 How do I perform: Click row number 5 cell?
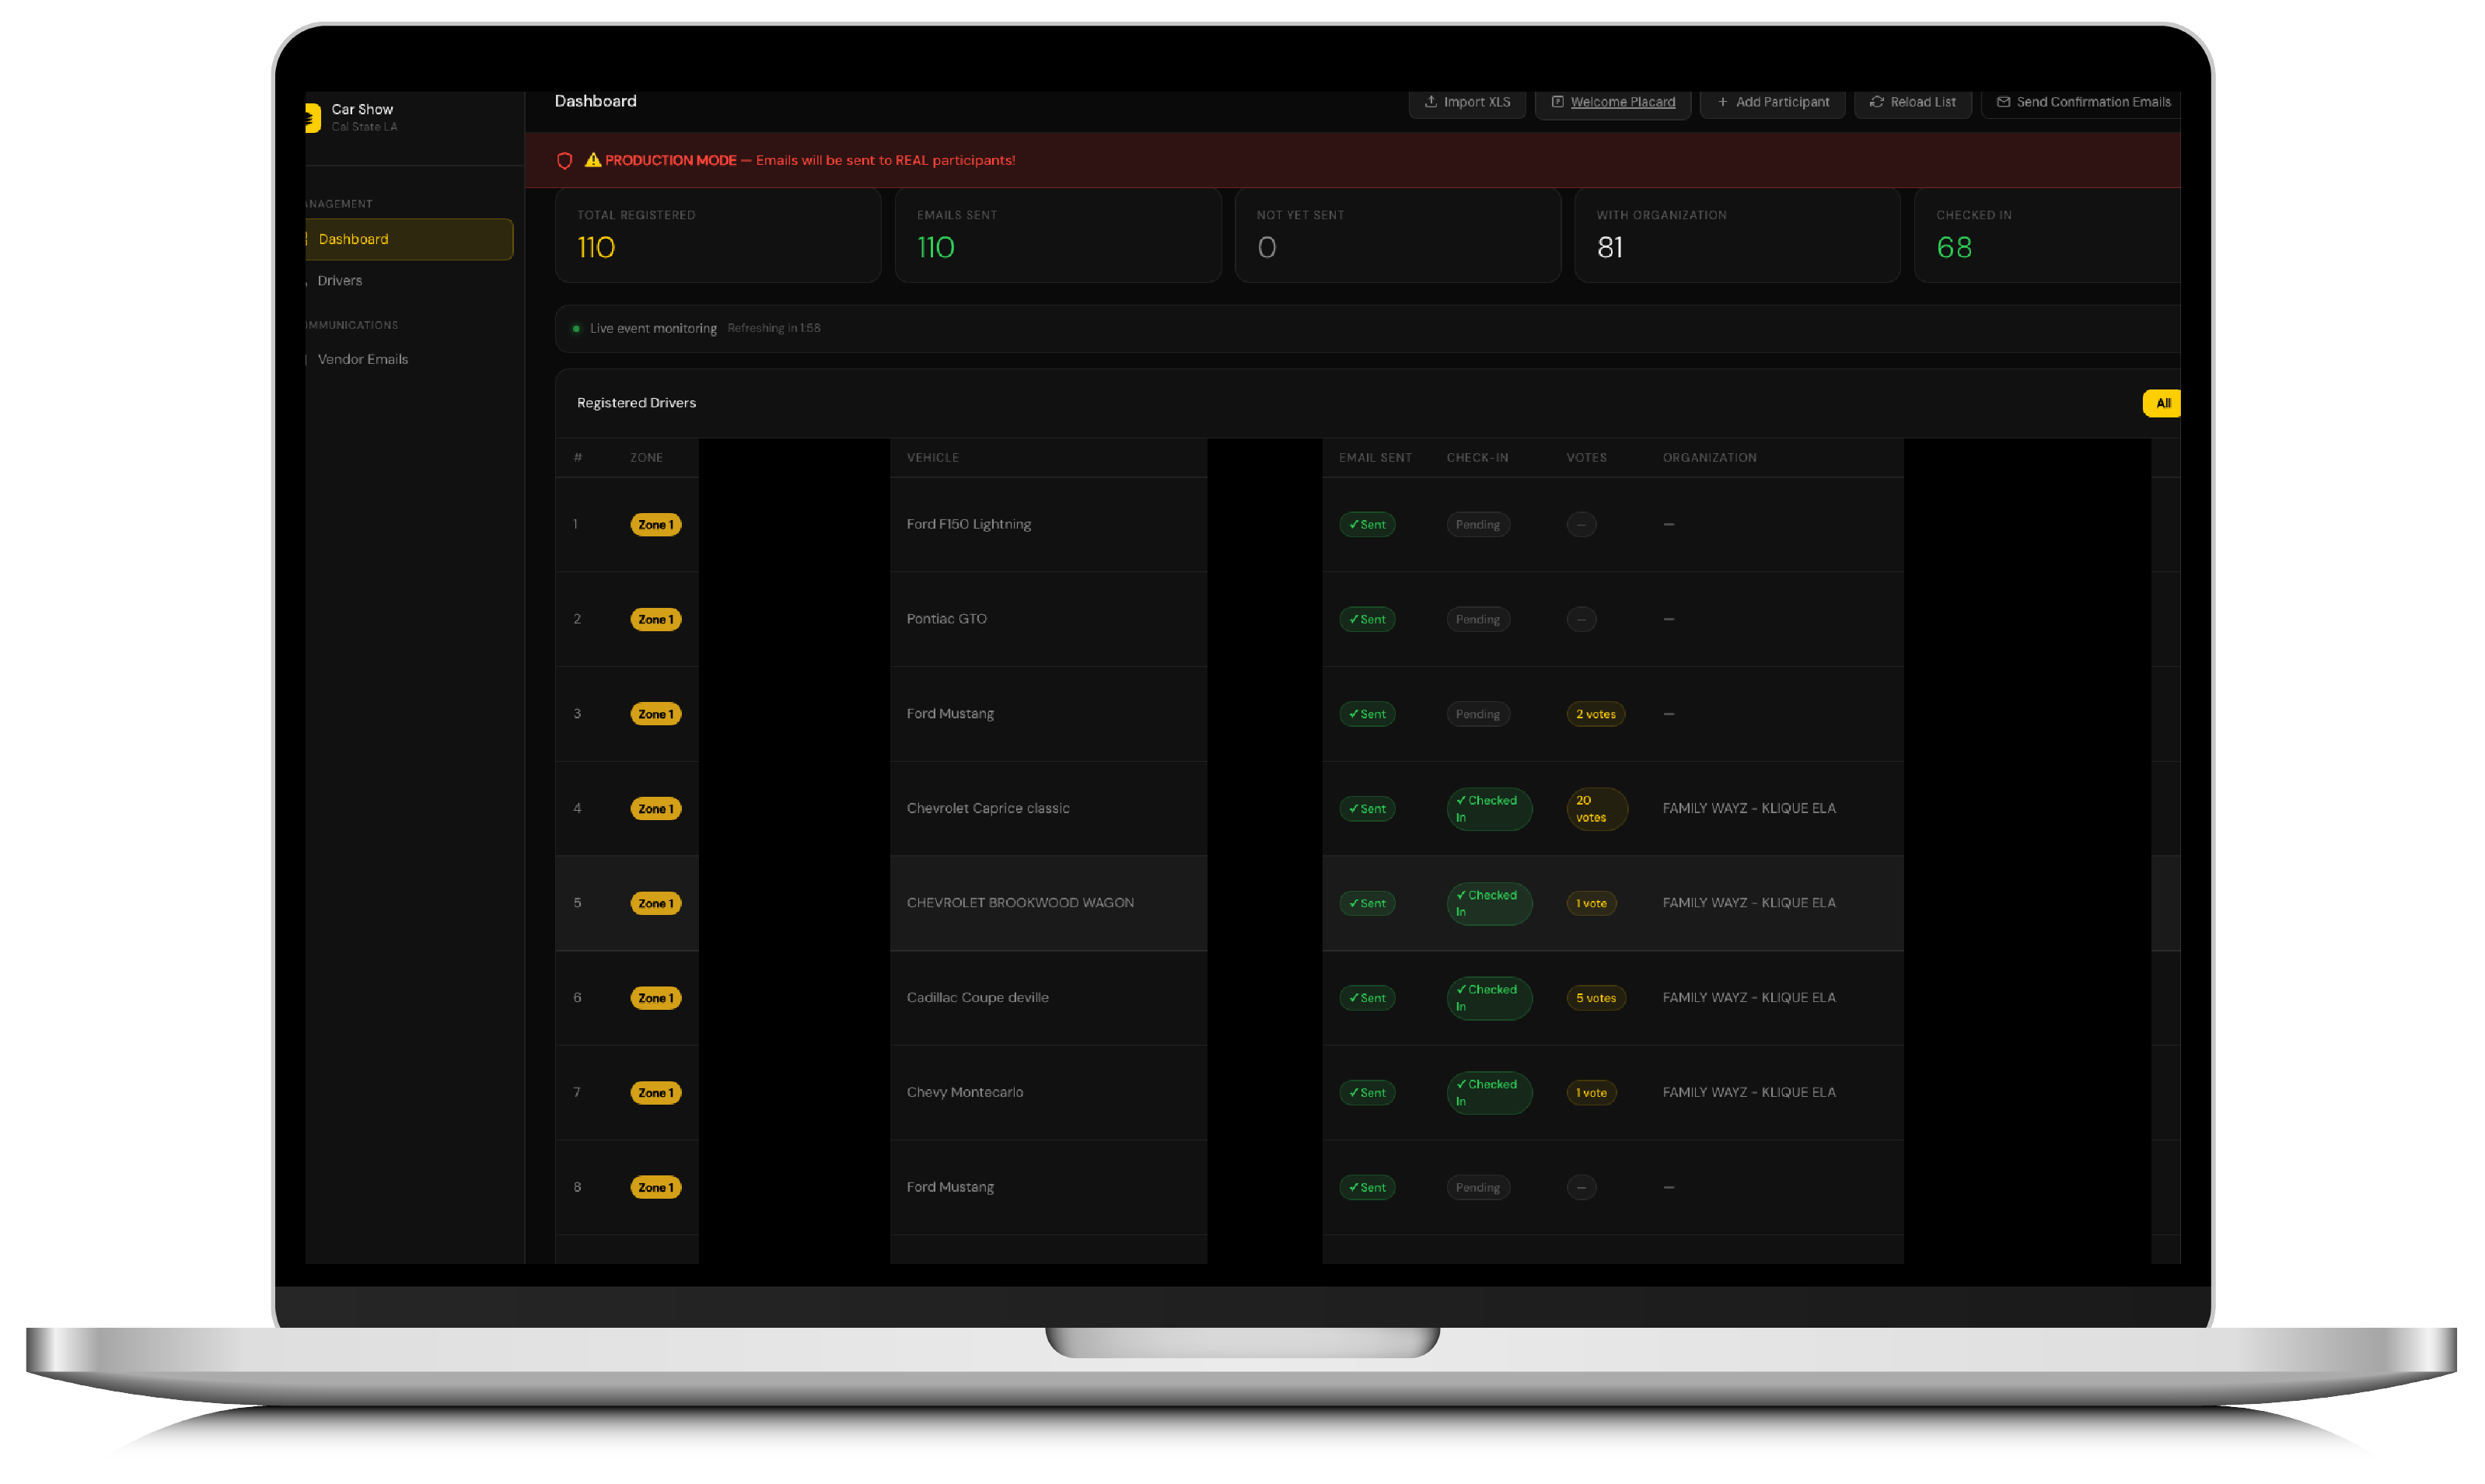pyautogui.click(x=577, y=903)
